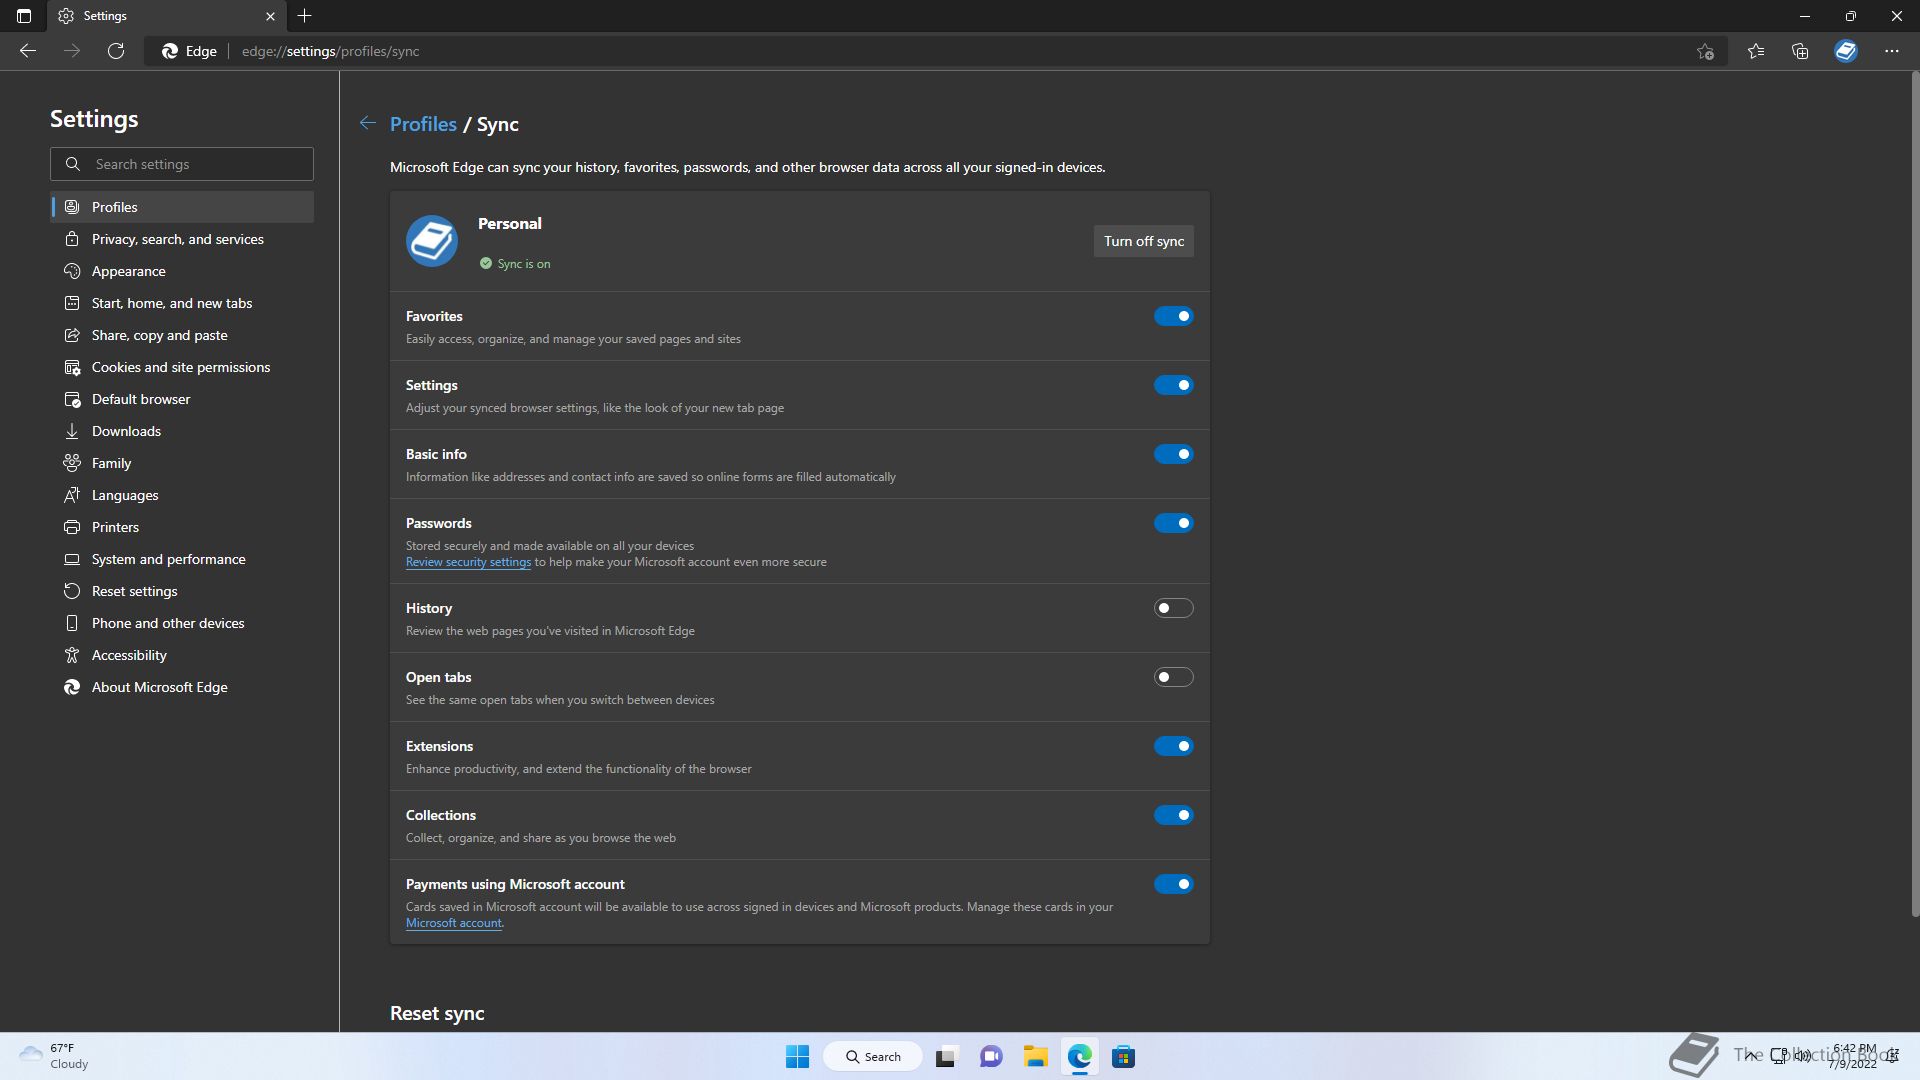The width and height of the screenshot is (1920, 1080).
Task: Disable Basic info sync toggle
Action: point(1174,454)
